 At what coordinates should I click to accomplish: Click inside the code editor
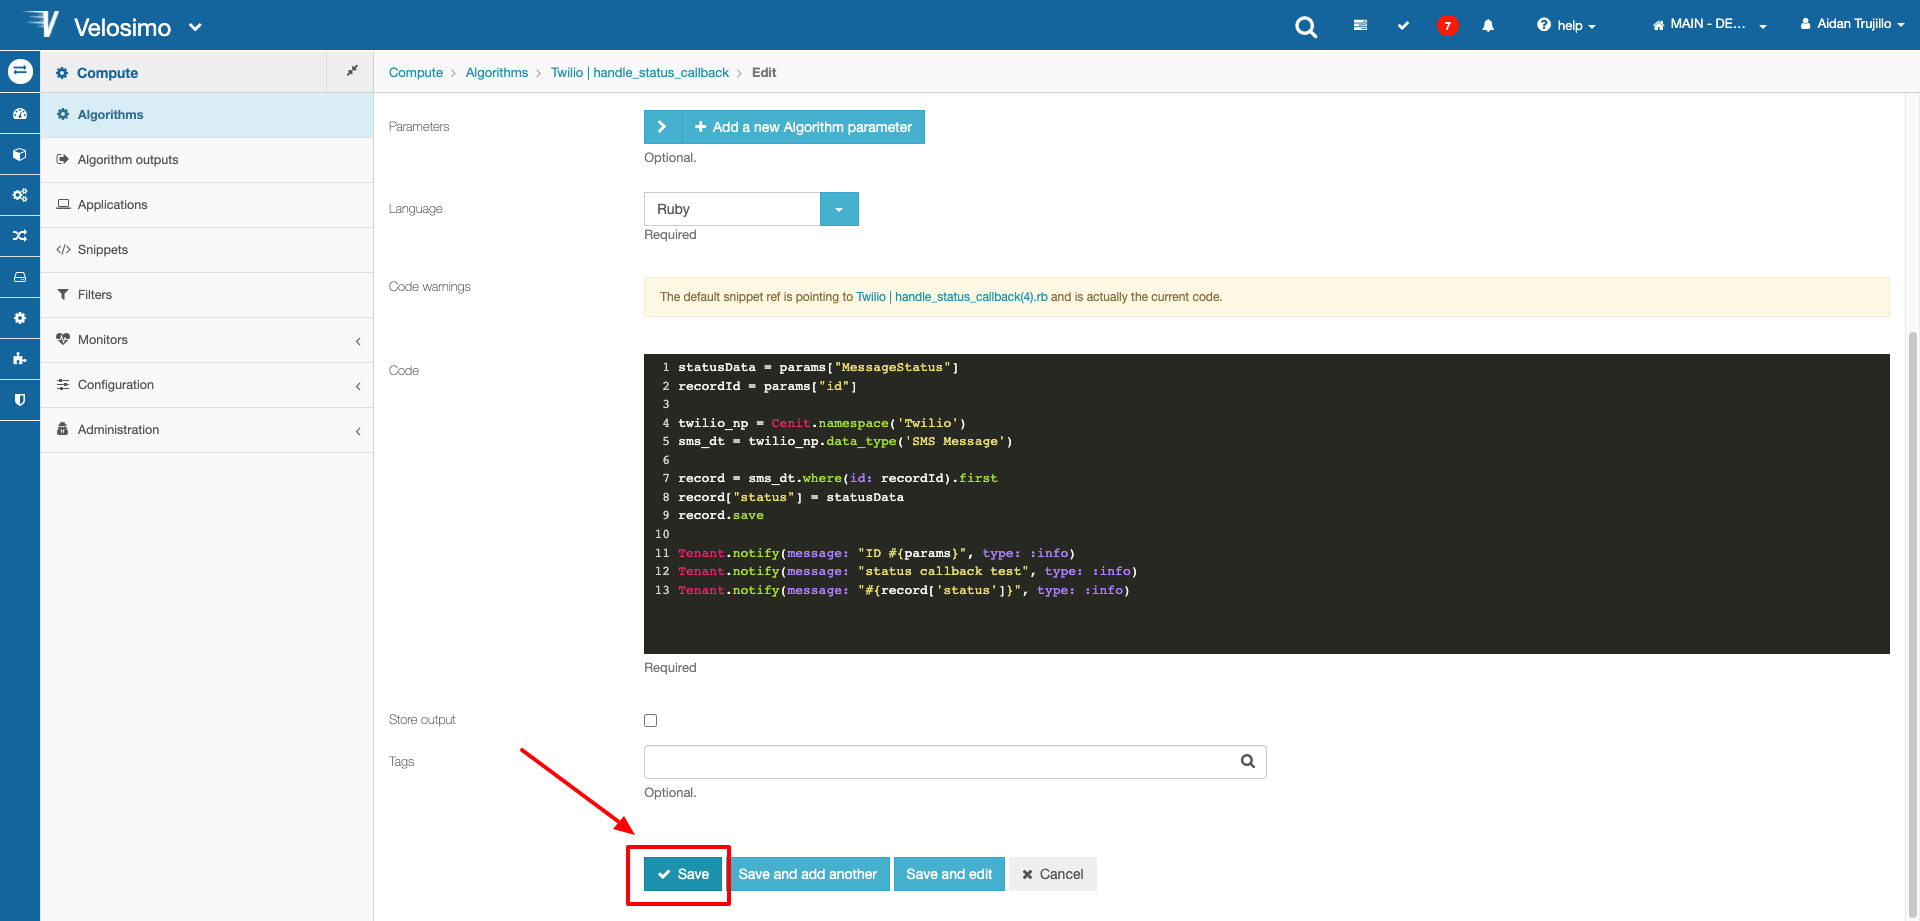click(x=1267, y=504)
